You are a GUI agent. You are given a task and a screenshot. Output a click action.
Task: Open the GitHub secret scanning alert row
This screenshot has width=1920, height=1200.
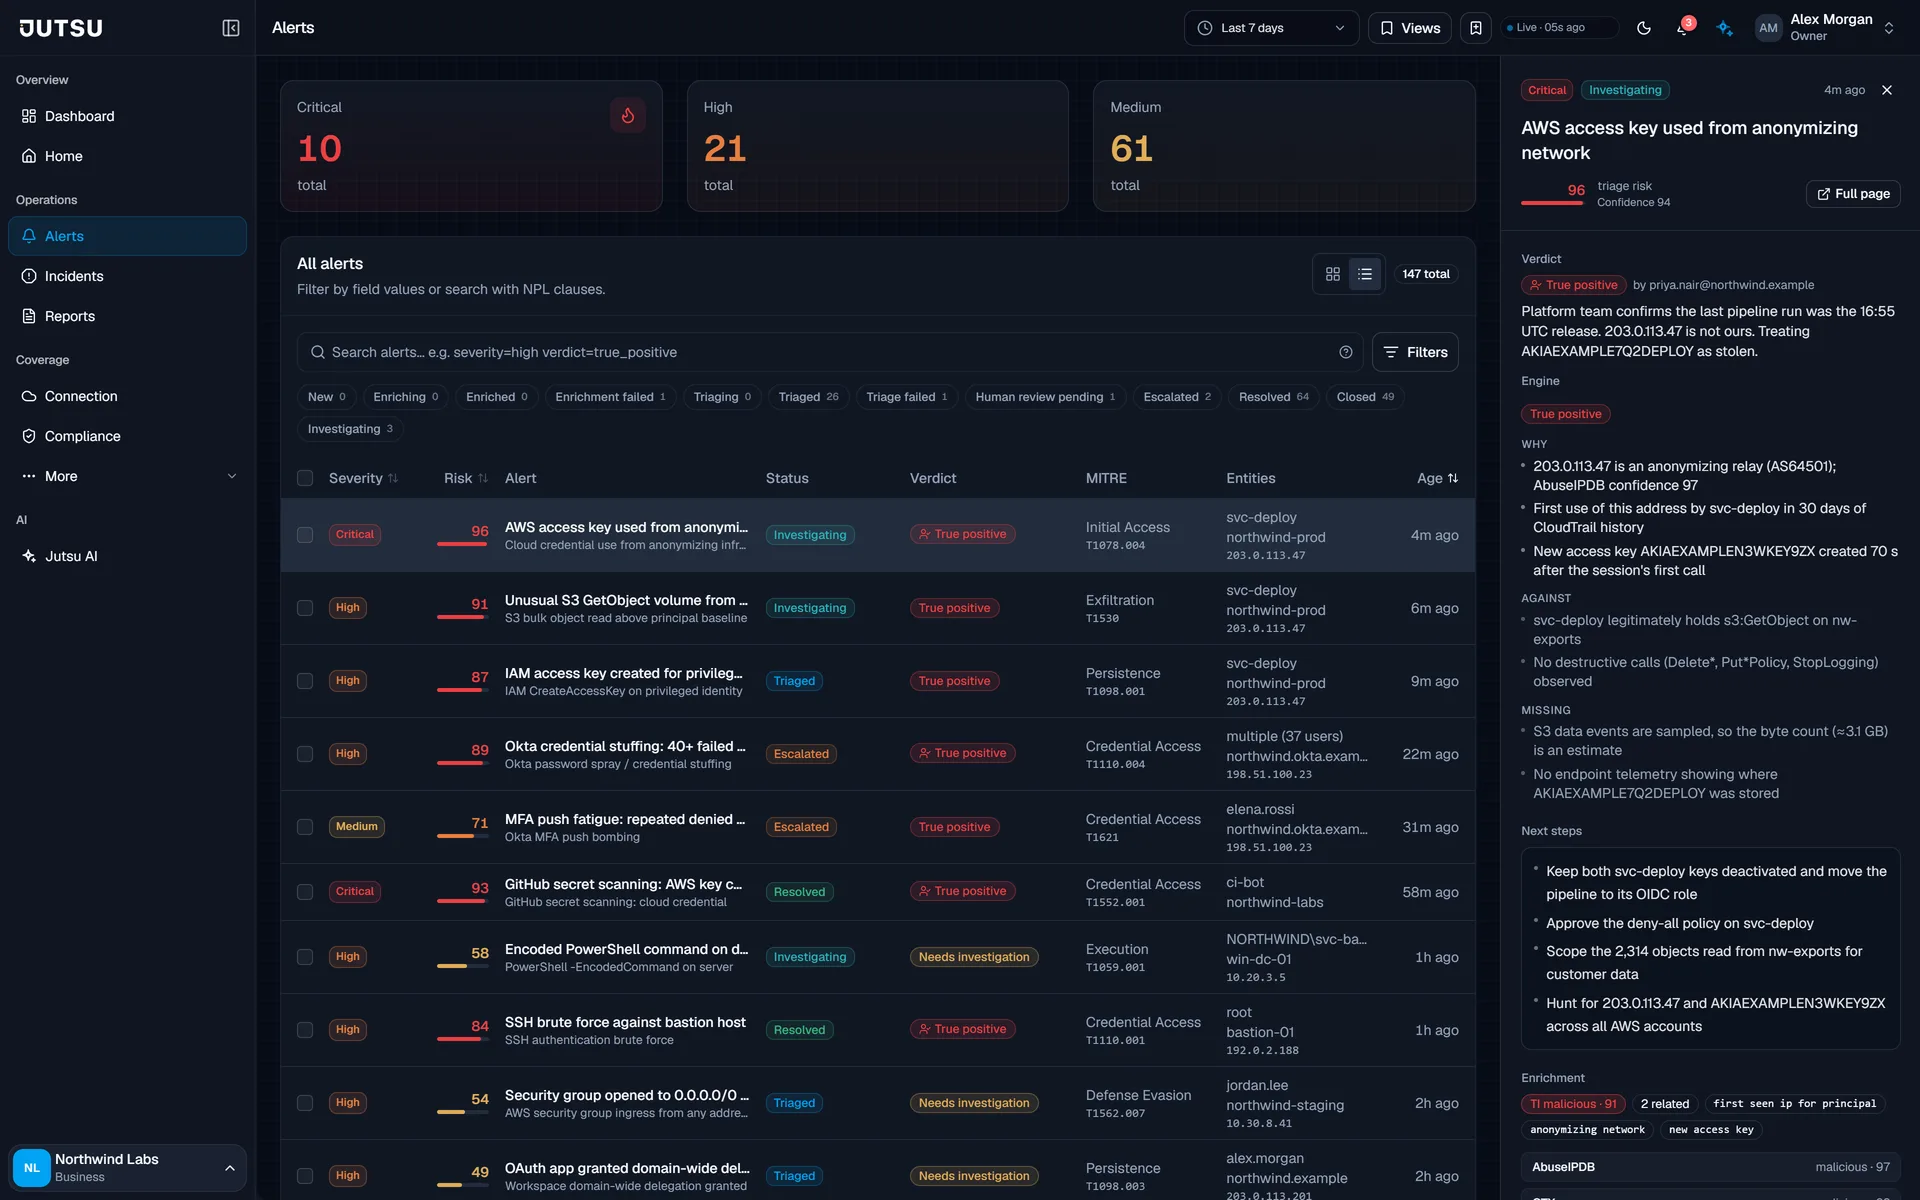coord(878,892)
